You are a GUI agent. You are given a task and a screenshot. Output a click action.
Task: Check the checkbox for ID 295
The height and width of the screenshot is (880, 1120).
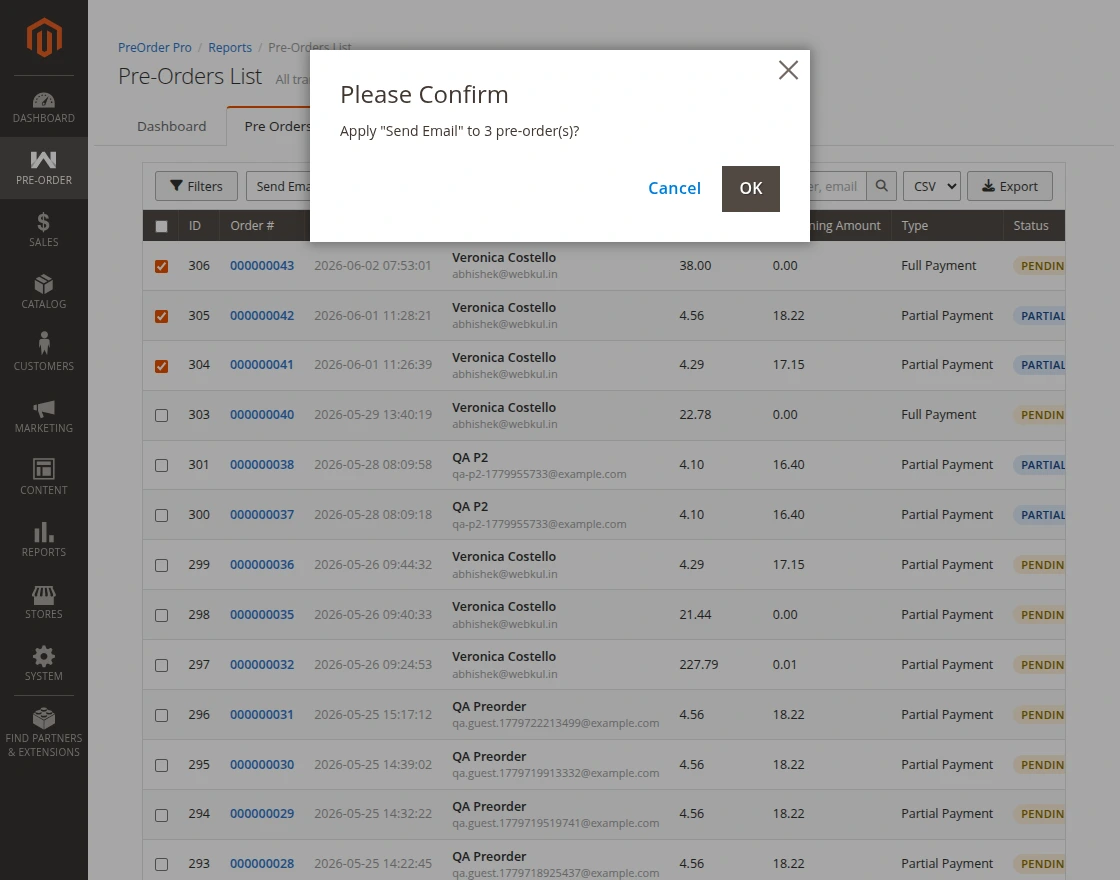[161, 766]
